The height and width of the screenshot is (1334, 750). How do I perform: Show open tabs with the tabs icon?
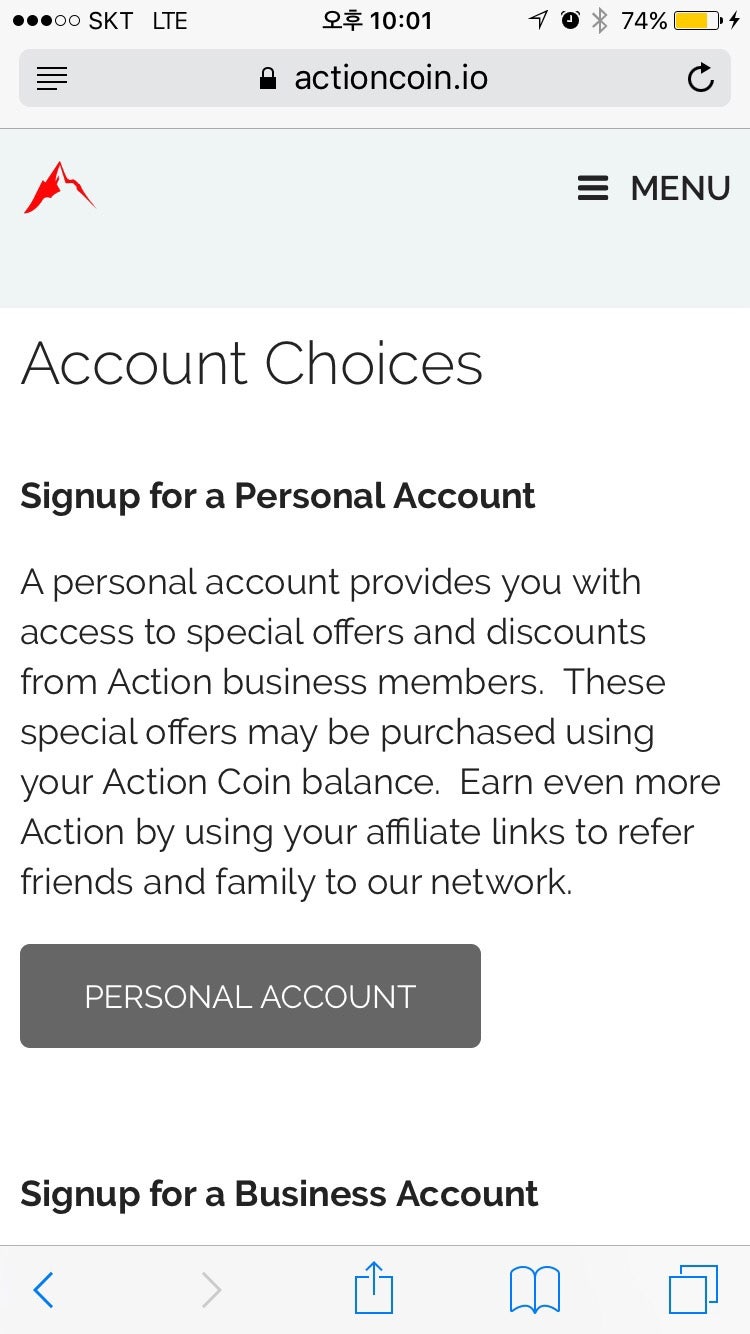[x=693, y=1289]
